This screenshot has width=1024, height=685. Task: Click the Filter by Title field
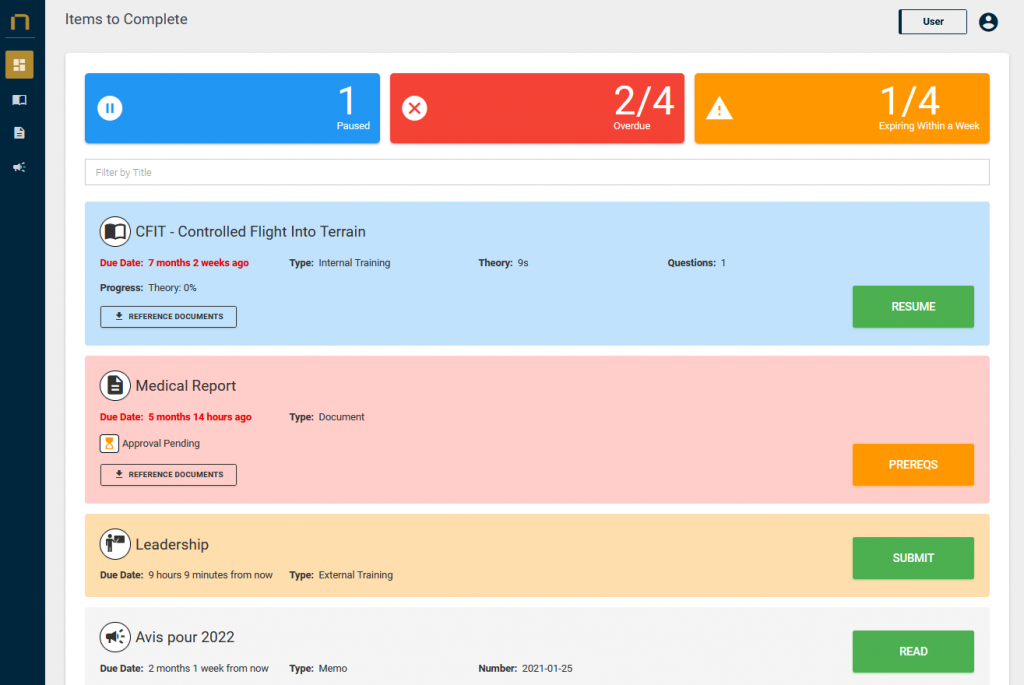pos(537,172)
